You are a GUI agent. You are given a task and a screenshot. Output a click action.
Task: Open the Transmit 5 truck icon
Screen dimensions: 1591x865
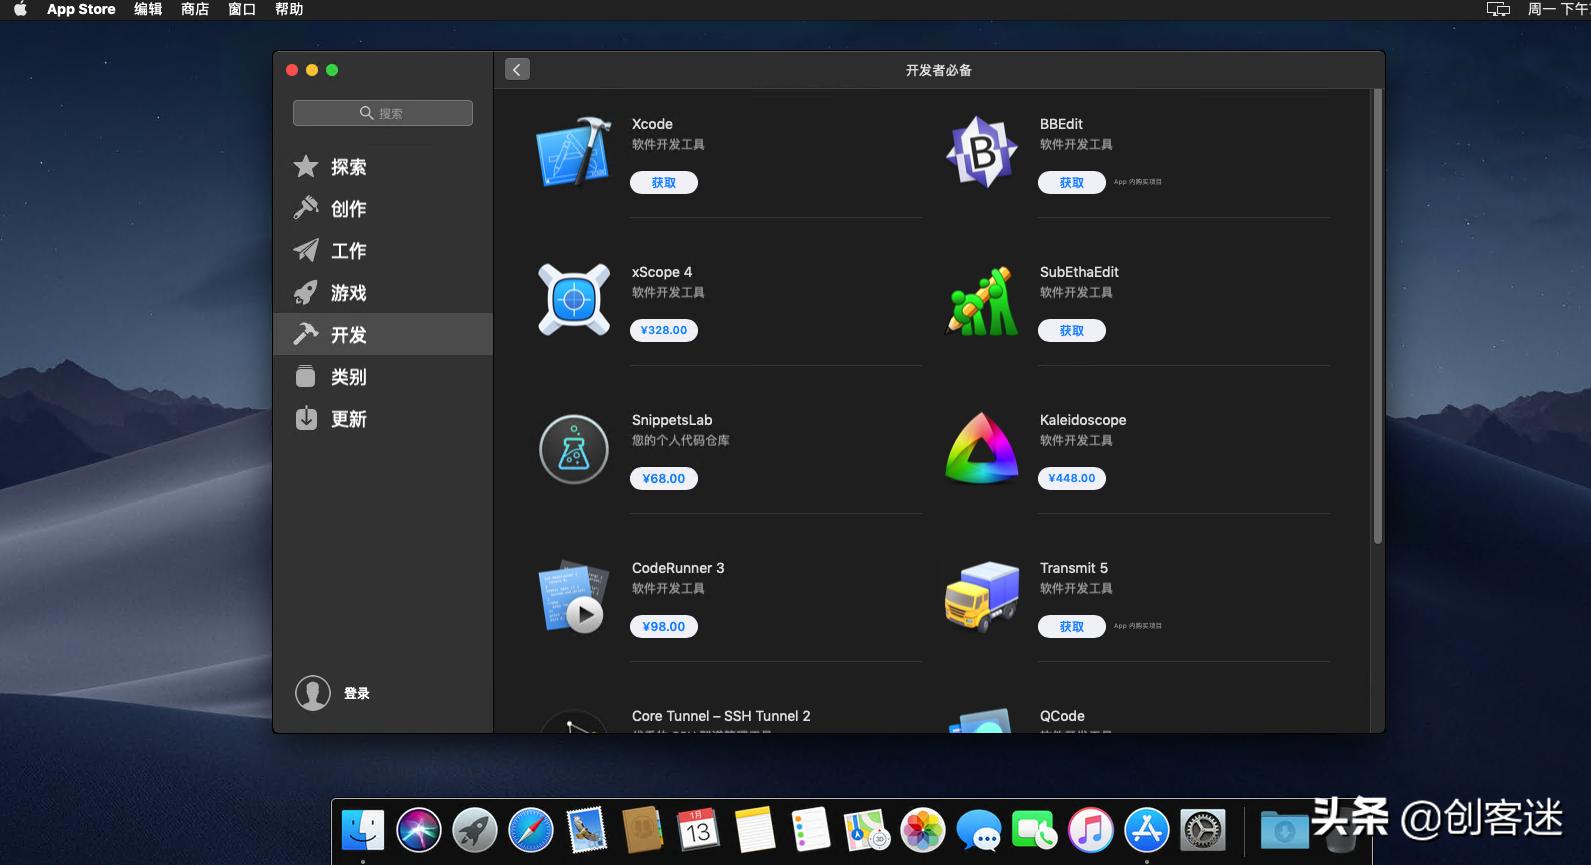coord(982,597)
